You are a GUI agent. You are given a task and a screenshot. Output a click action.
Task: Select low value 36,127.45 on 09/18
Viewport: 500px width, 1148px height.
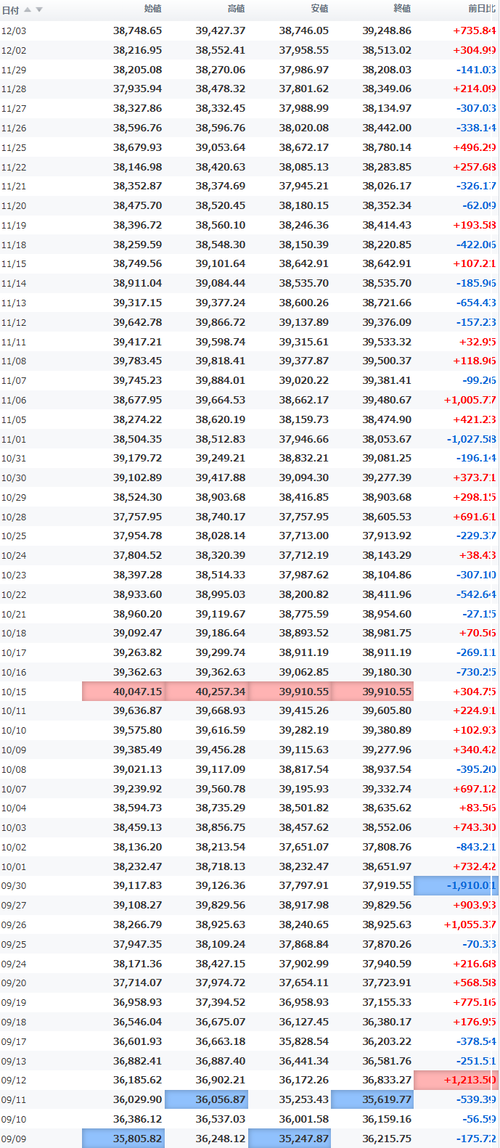(x=304, y=1020)
